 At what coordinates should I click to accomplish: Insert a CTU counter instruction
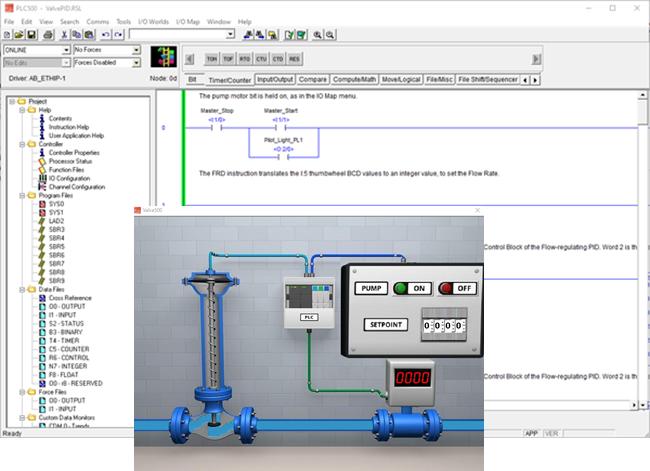[261, 59]
